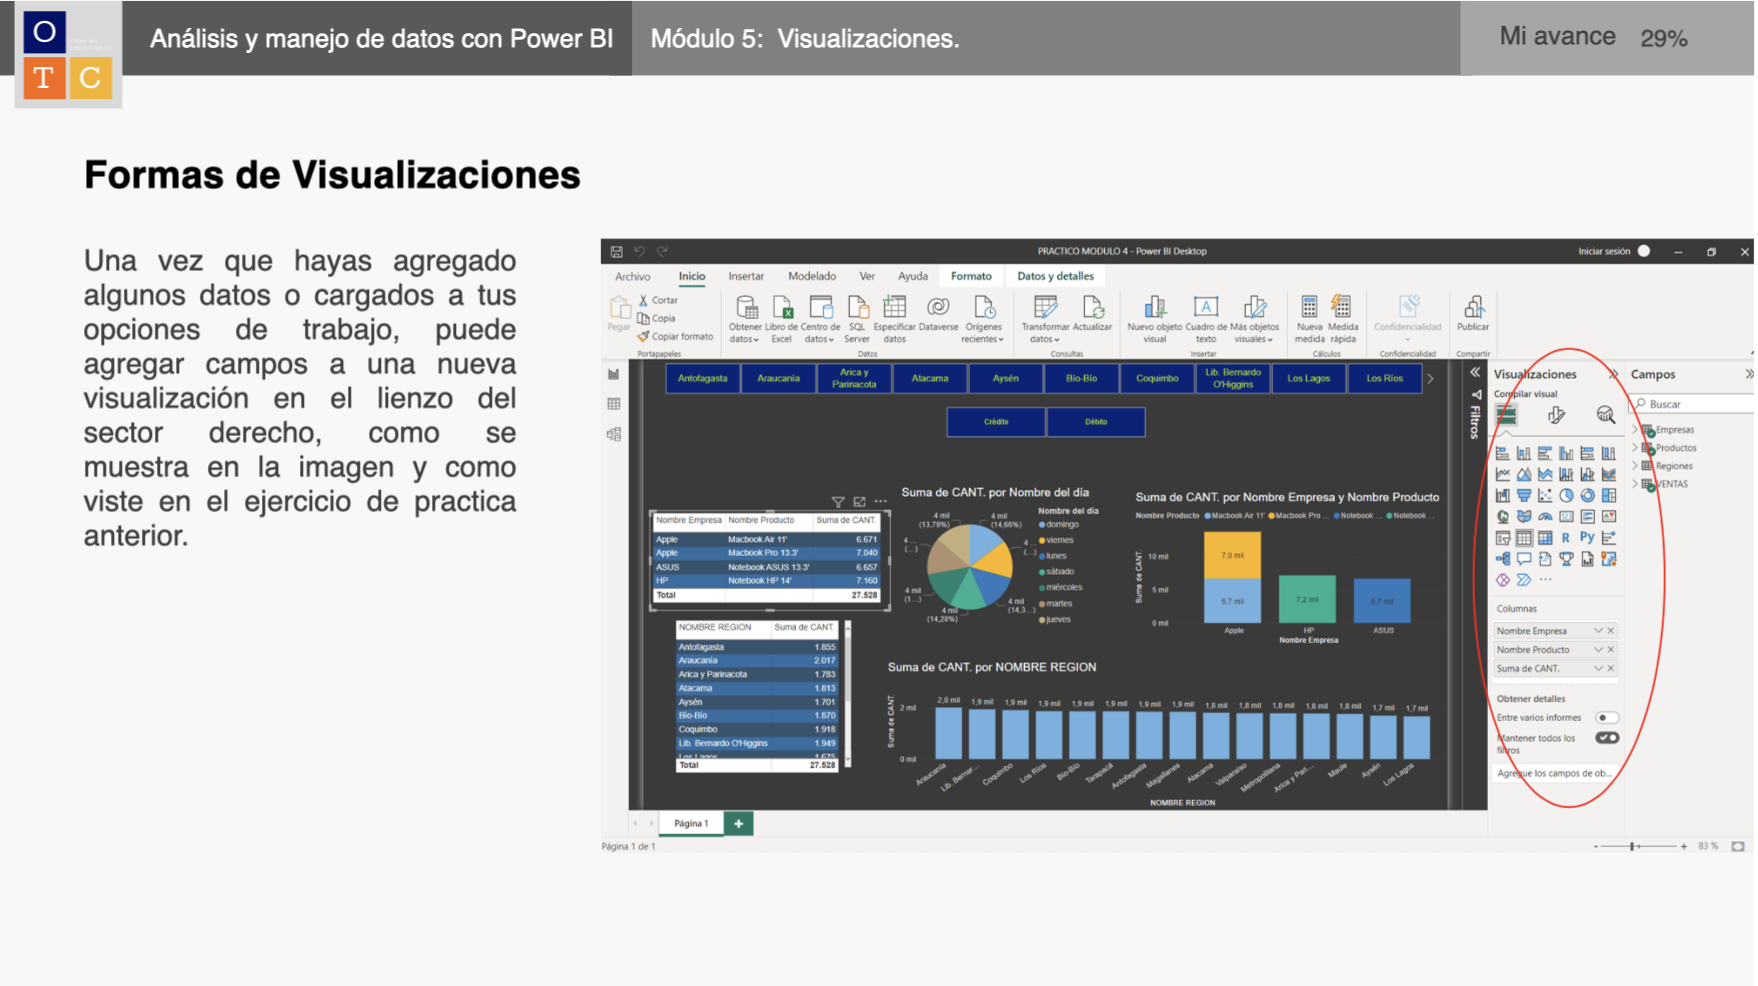Click Copia in the clipboard group
1758x986 pixels.
point(657,318)
